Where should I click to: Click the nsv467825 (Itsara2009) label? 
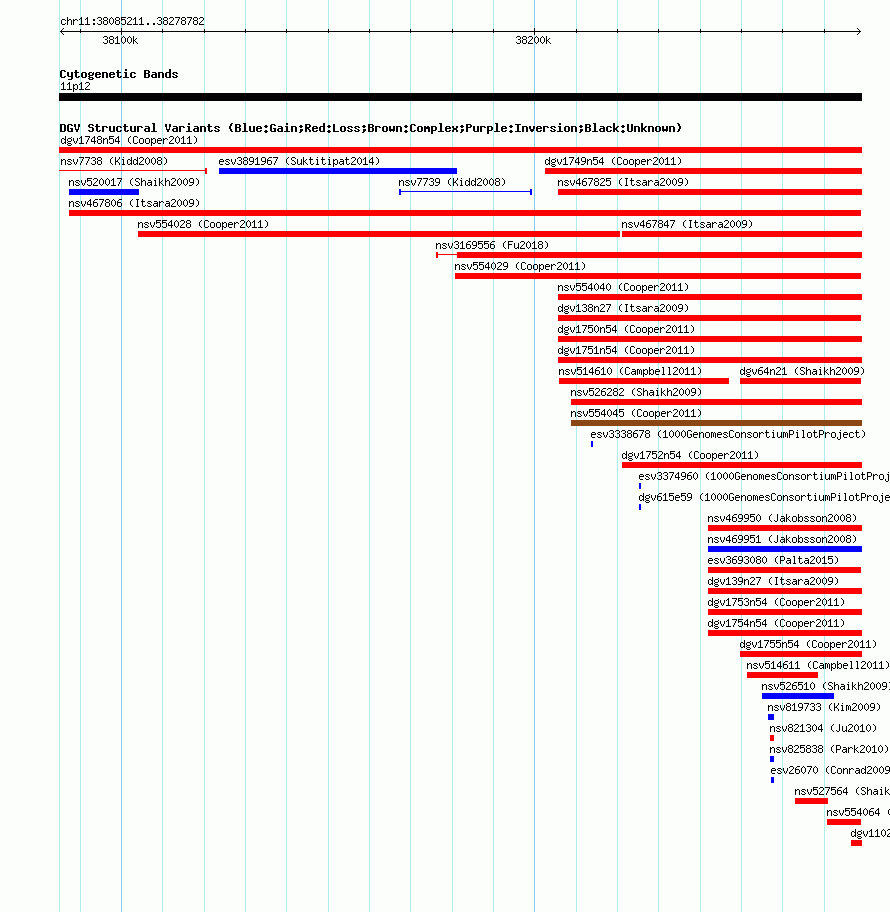(623, 182)
